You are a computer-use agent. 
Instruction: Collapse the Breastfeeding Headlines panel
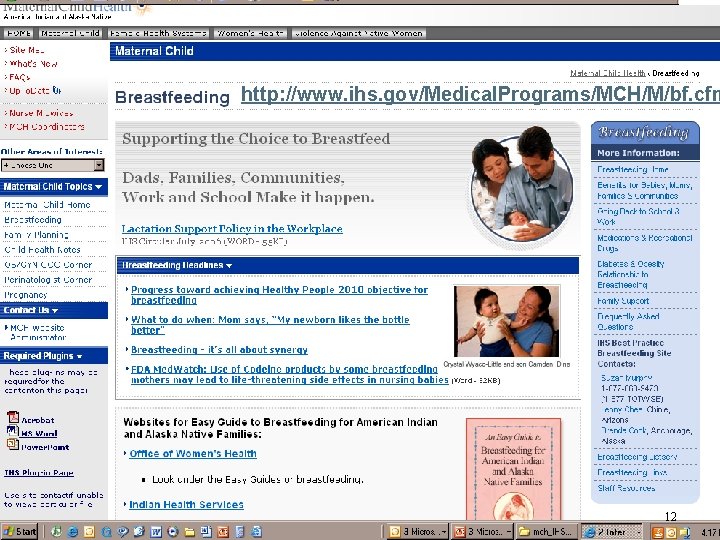point(348,265)
